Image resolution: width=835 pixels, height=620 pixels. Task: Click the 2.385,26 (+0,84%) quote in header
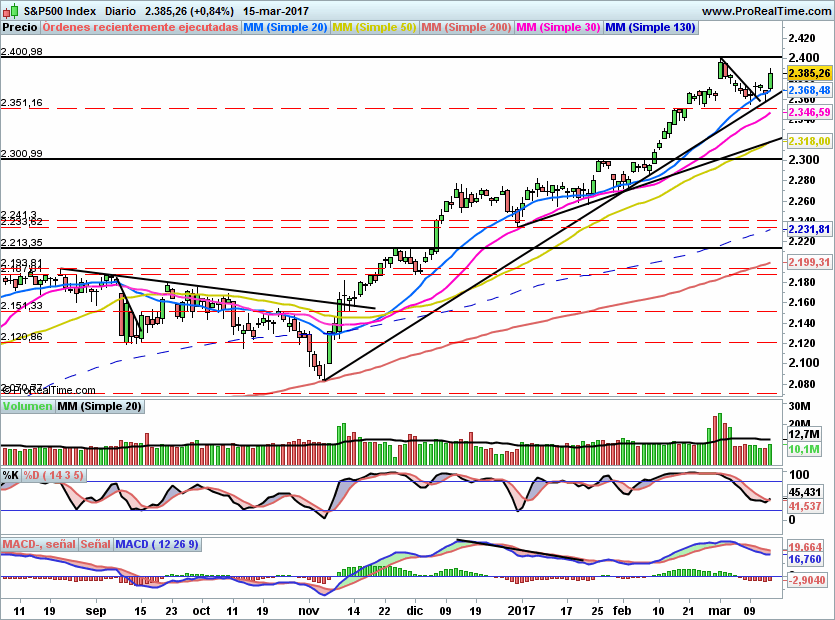tap(189, 11)
